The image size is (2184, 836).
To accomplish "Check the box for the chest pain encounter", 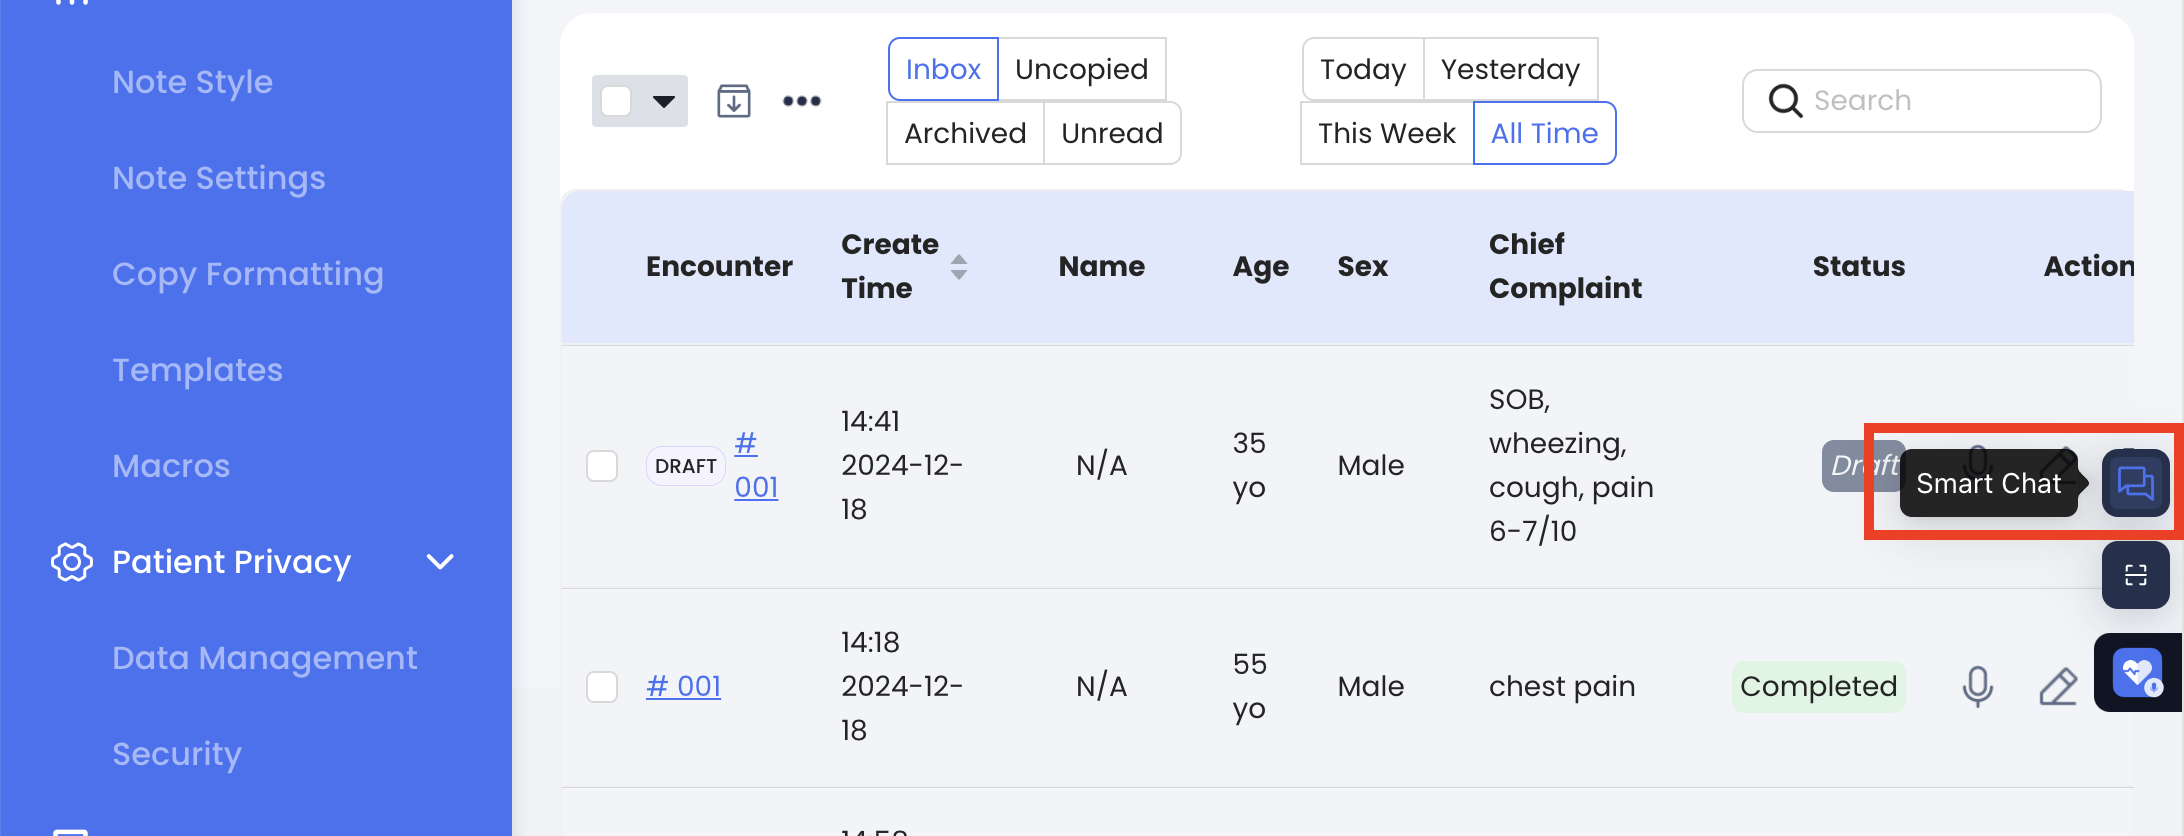I will coord(602,687).
